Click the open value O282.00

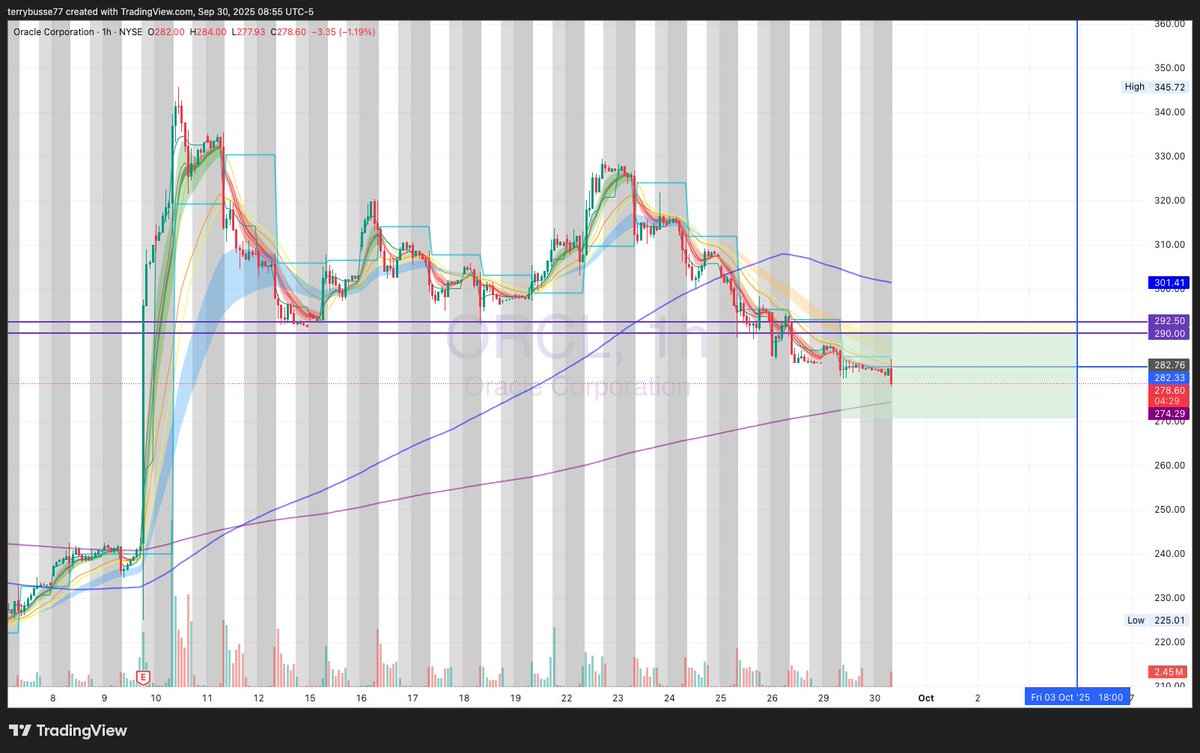165,33
